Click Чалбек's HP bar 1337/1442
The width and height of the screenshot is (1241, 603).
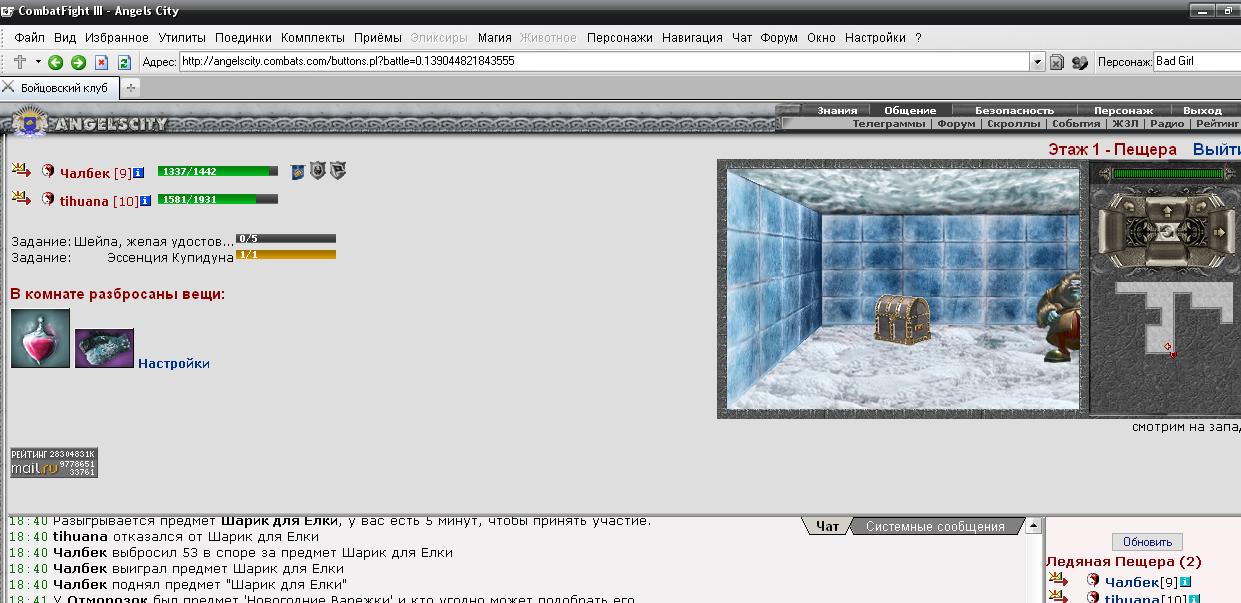[x=218, y=171]
